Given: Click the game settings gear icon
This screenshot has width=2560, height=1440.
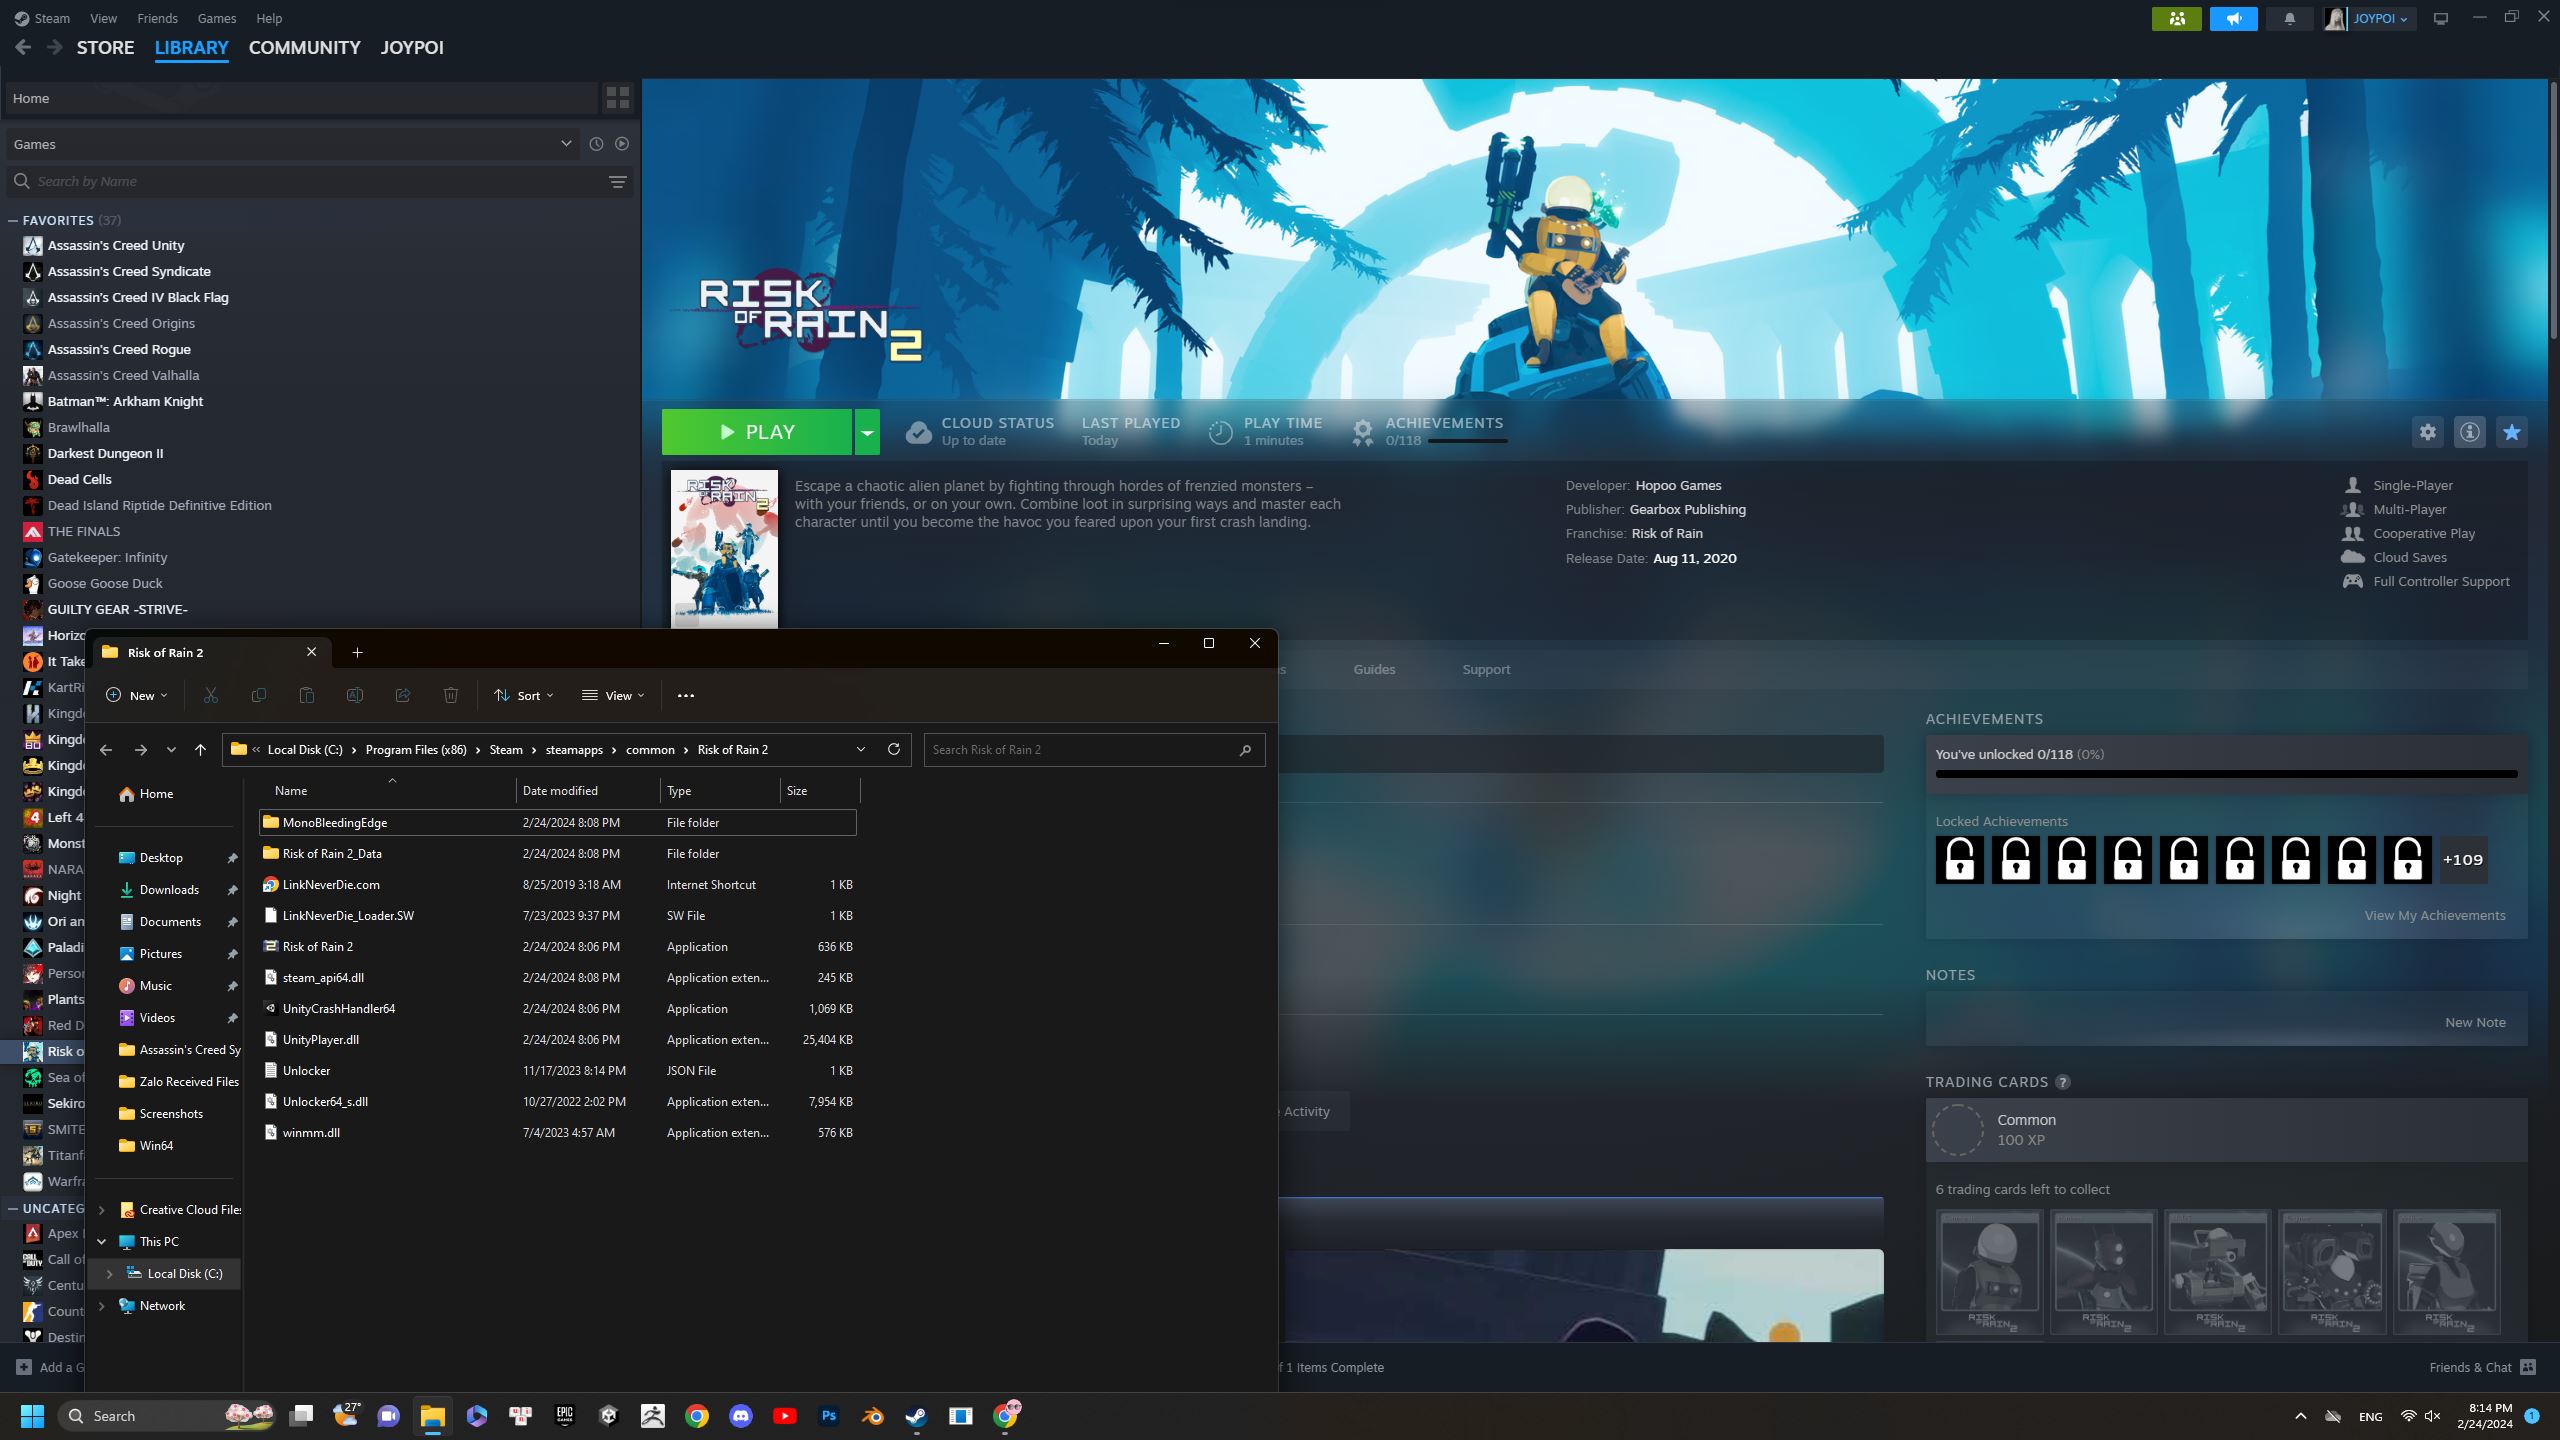Looking at the screenshot, I should click(2427, 432).
